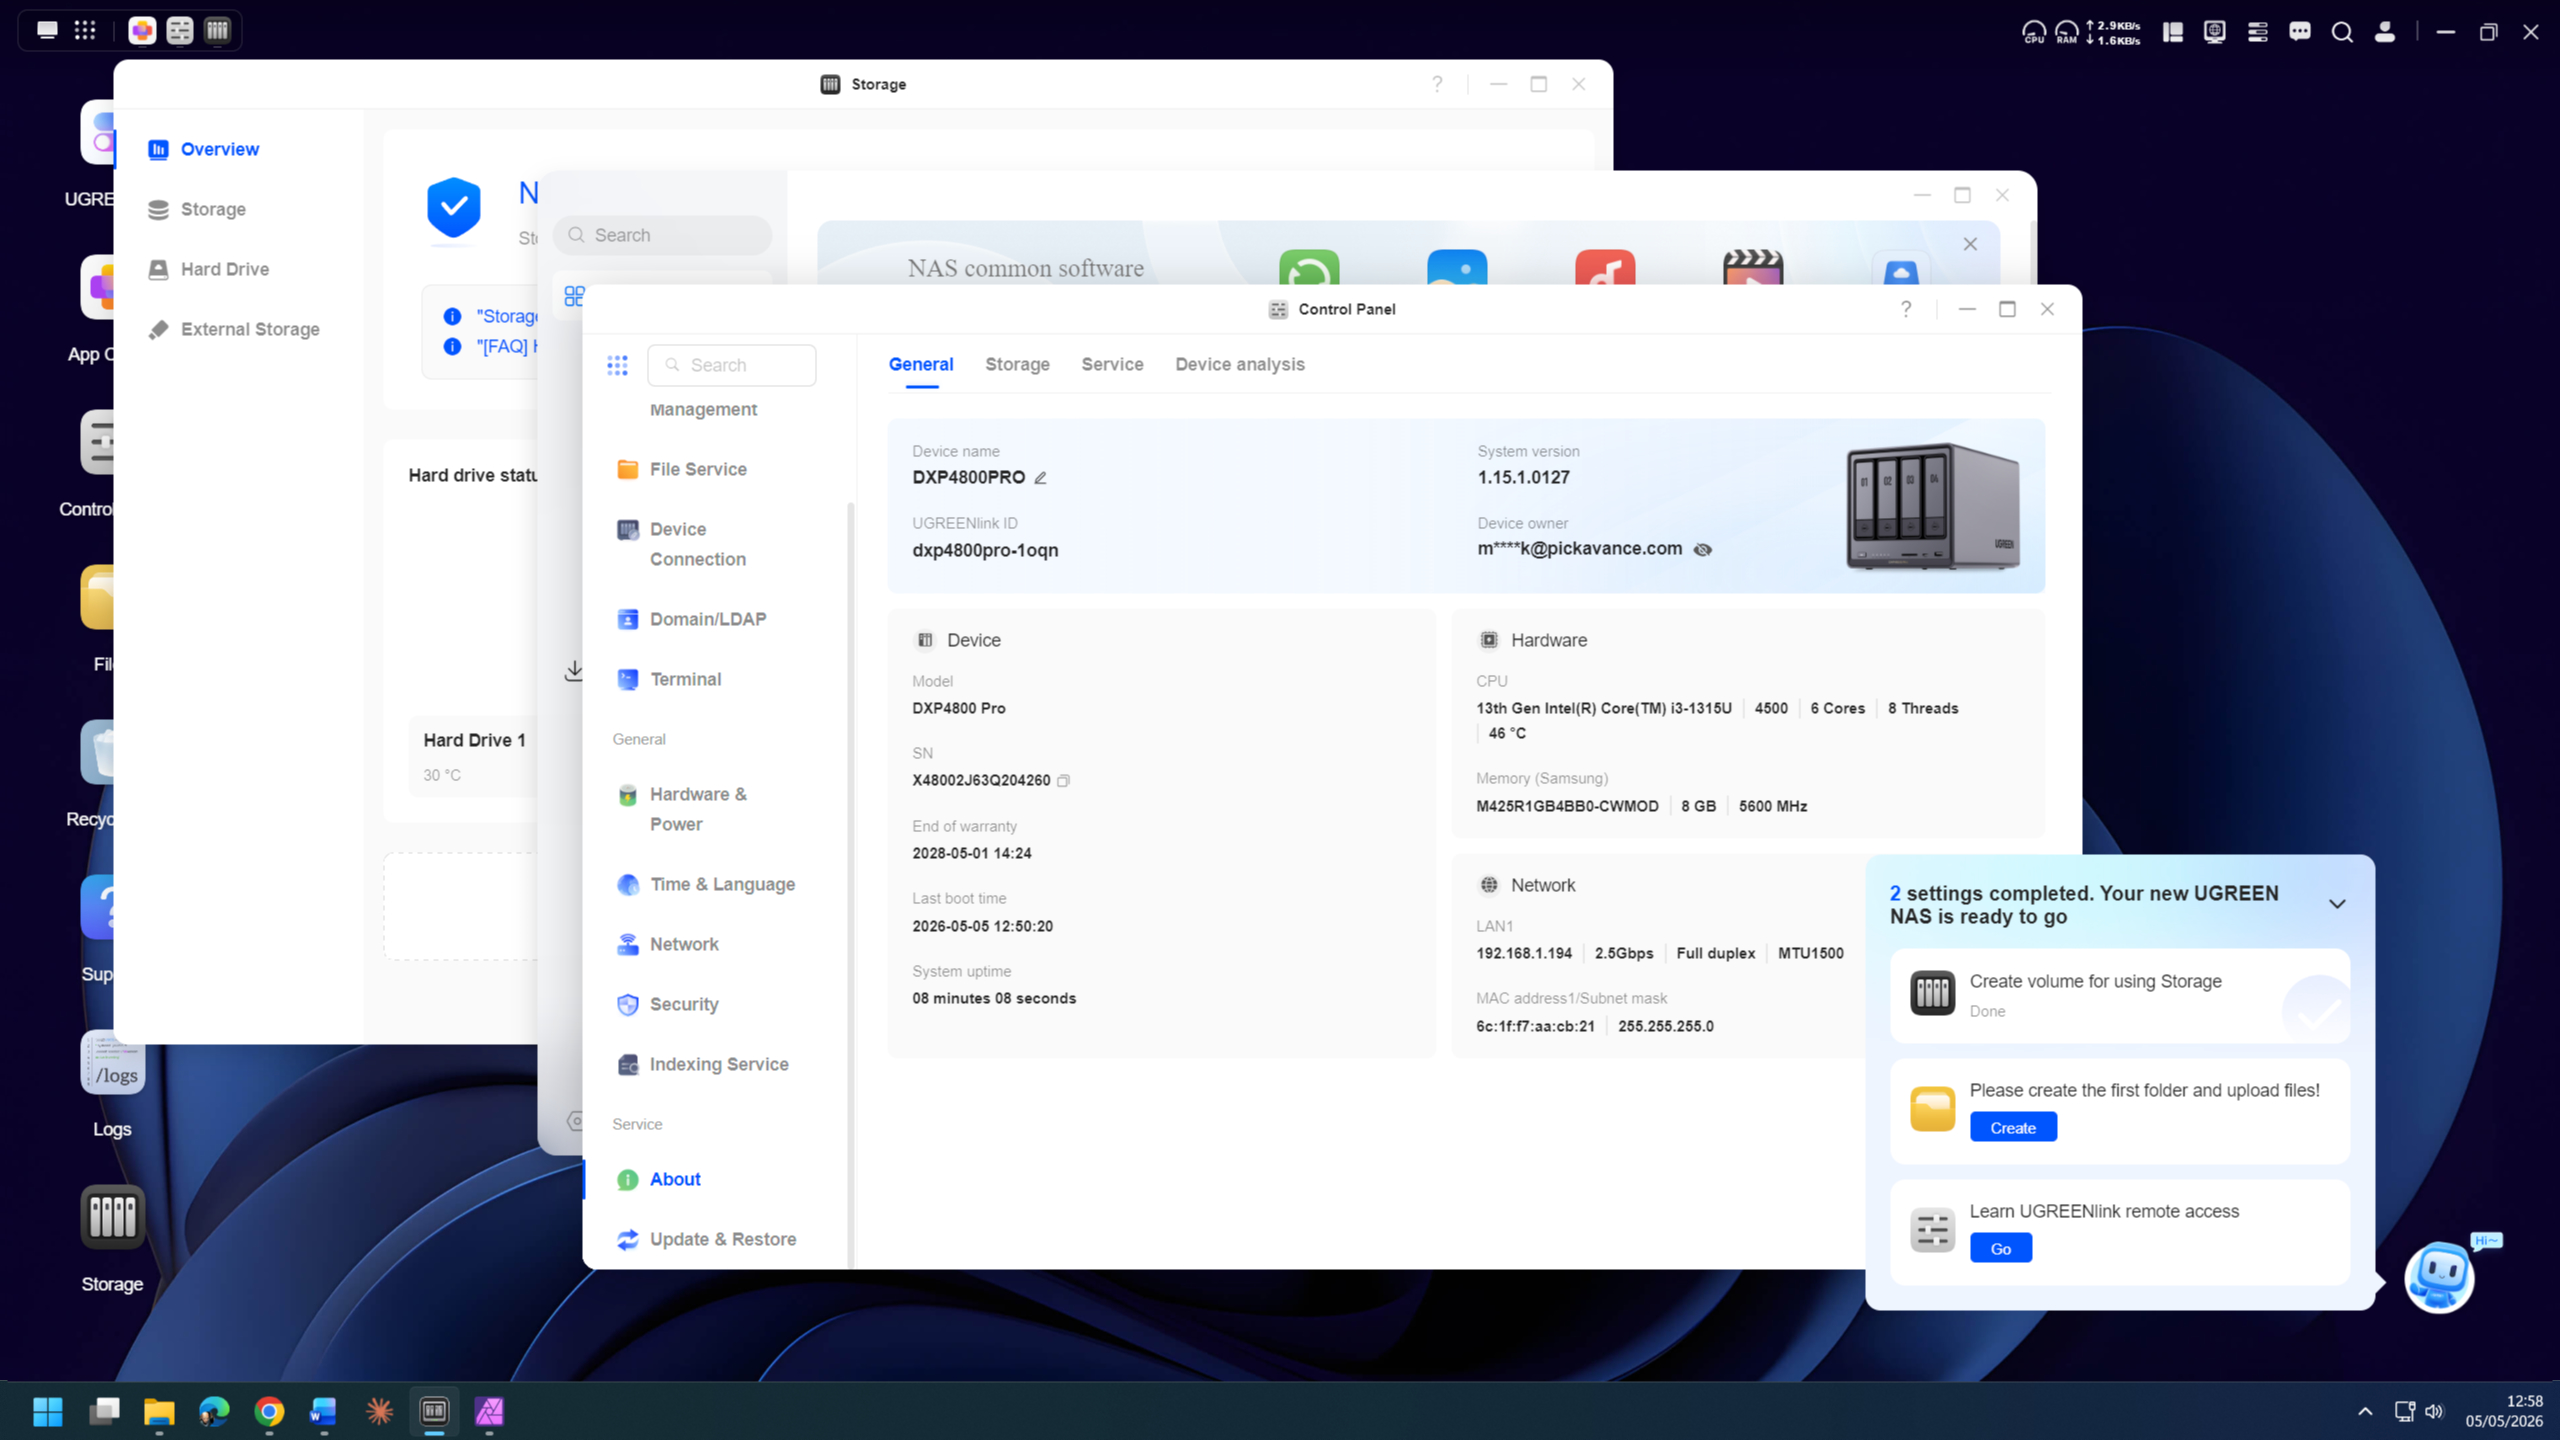The image size is (2560, 1440).
Task: Click the system version 1.15.1.0127
Action: pyautogui.click(x=1523, y=477)
